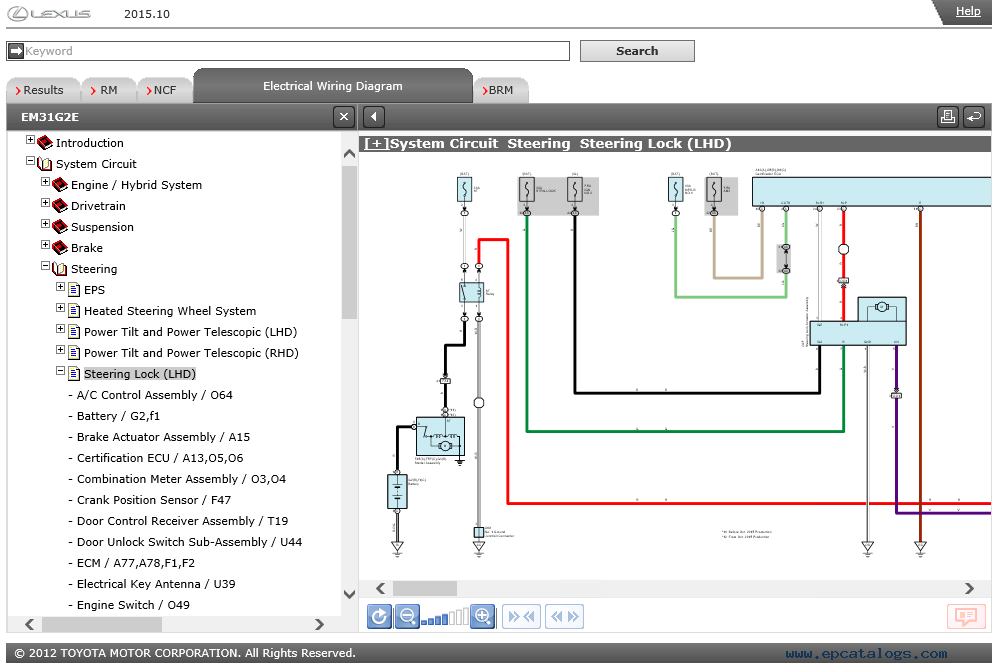Select Engine Switch / O49

pyautogui.click(x=133, y=604)
